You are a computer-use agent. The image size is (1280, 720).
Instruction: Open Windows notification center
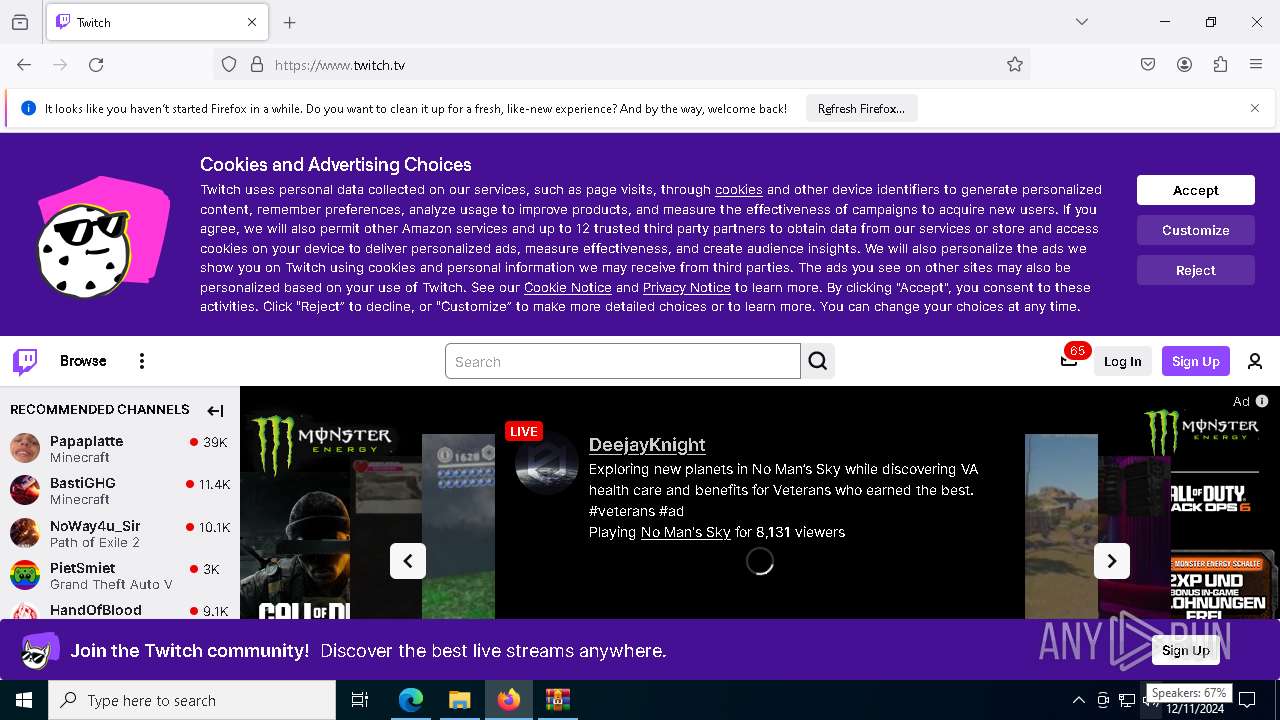[1247, 700]
